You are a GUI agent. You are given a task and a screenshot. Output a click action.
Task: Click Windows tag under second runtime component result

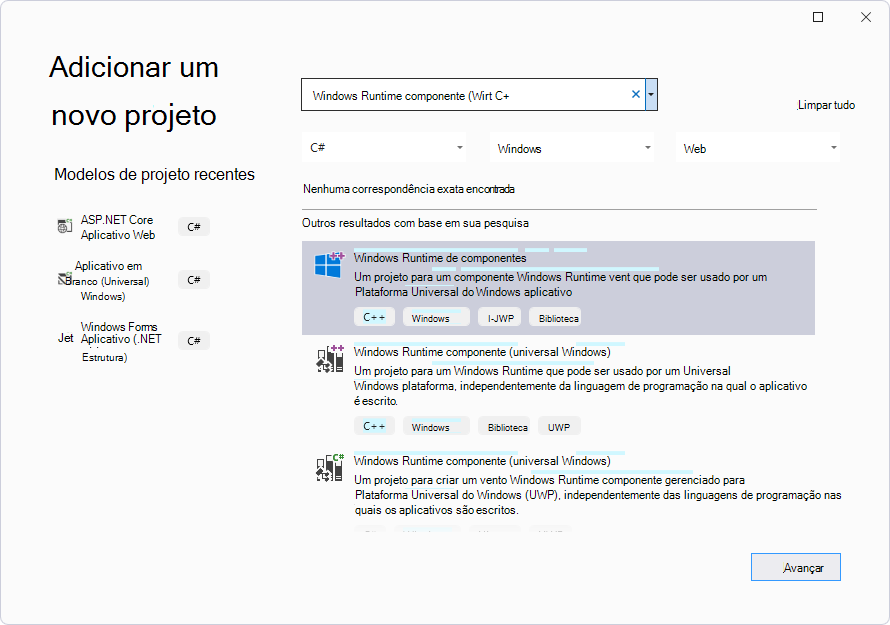pyautogui.click(x=436, y=427)
